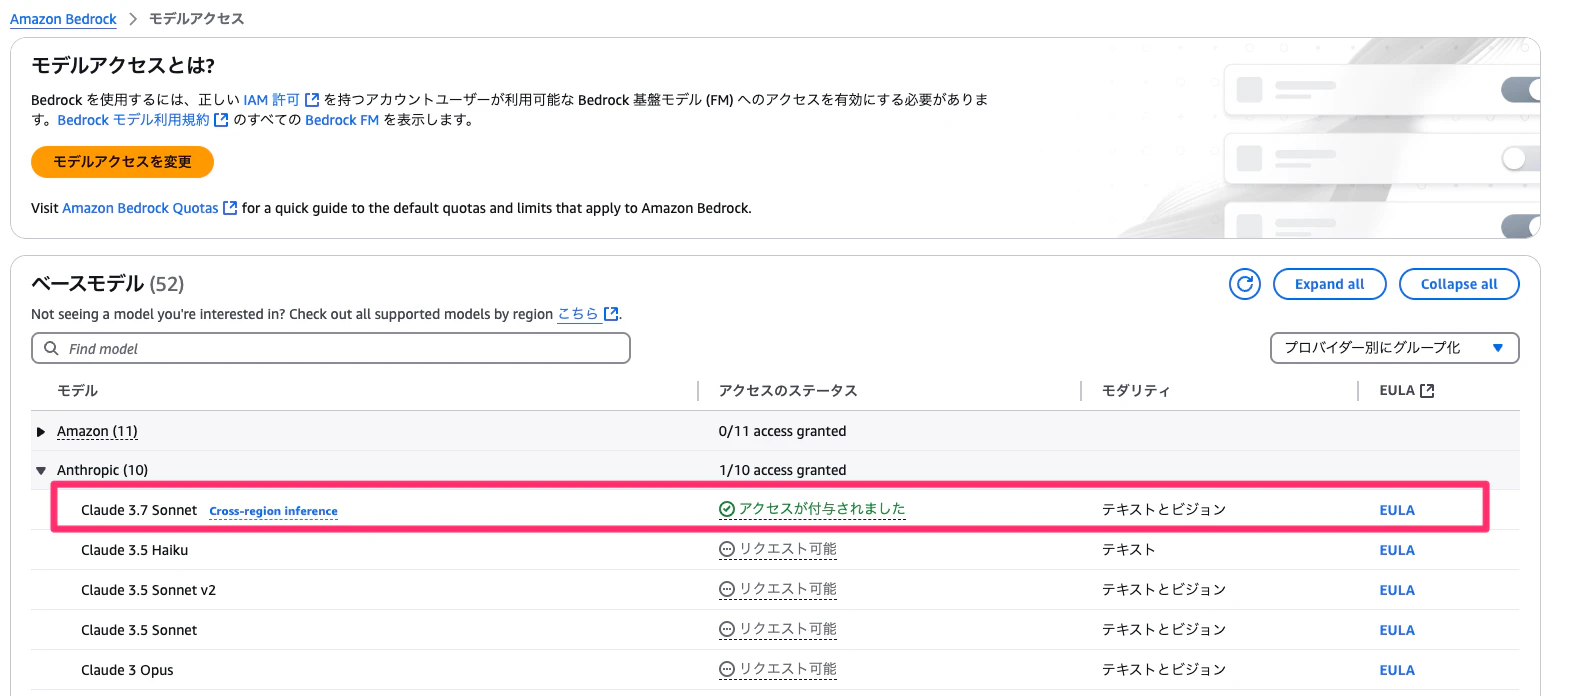Click request status icon for Claude 3.5 Sonnet

pos(727,629)
